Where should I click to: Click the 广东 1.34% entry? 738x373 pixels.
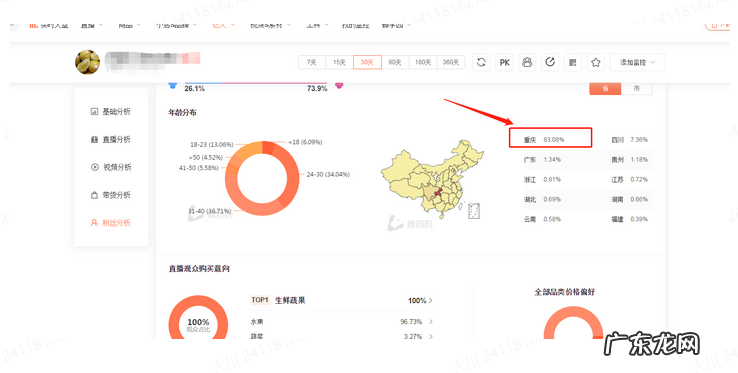point(542,160)
